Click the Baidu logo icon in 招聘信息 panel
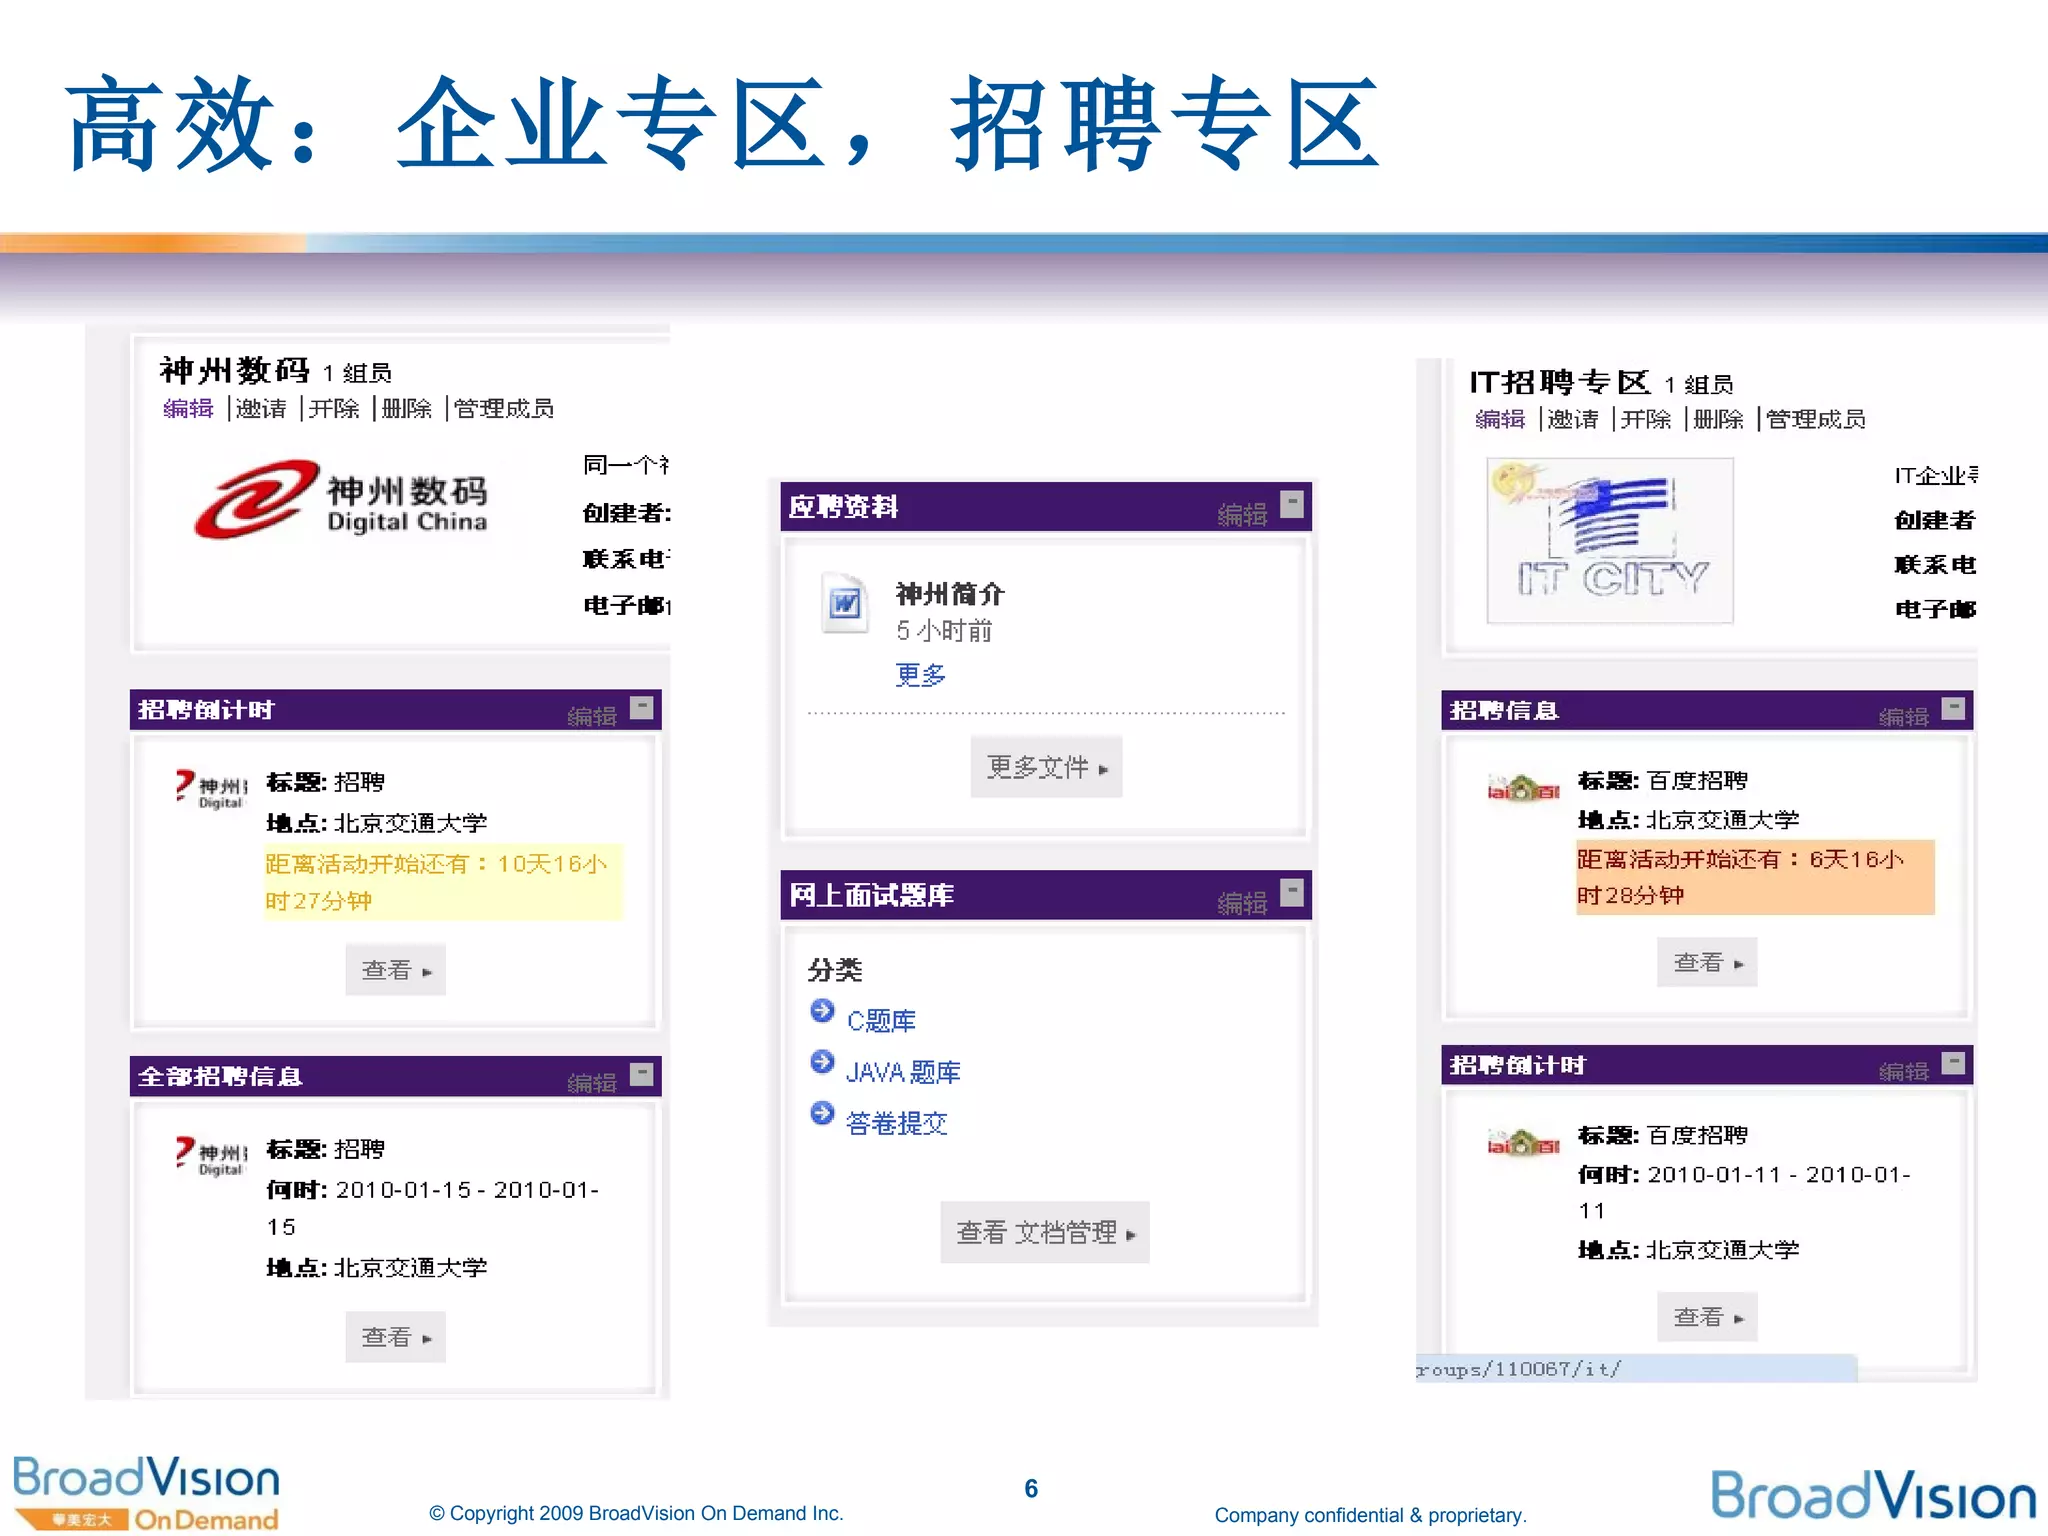The height and width of the screenshot is (1536, 2048). pyautogui.click(x=1523, y=788)
